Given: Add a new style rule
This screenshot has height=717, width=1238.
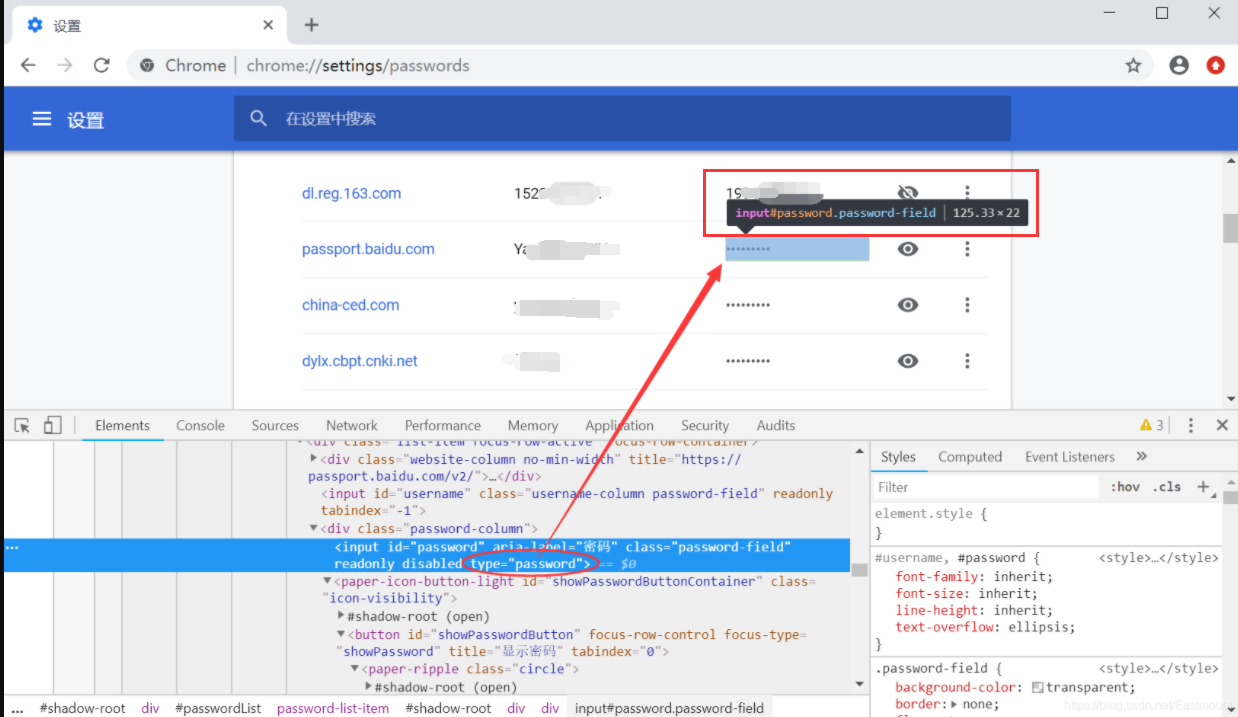Looking at the screenshot, I should 1203,487.
